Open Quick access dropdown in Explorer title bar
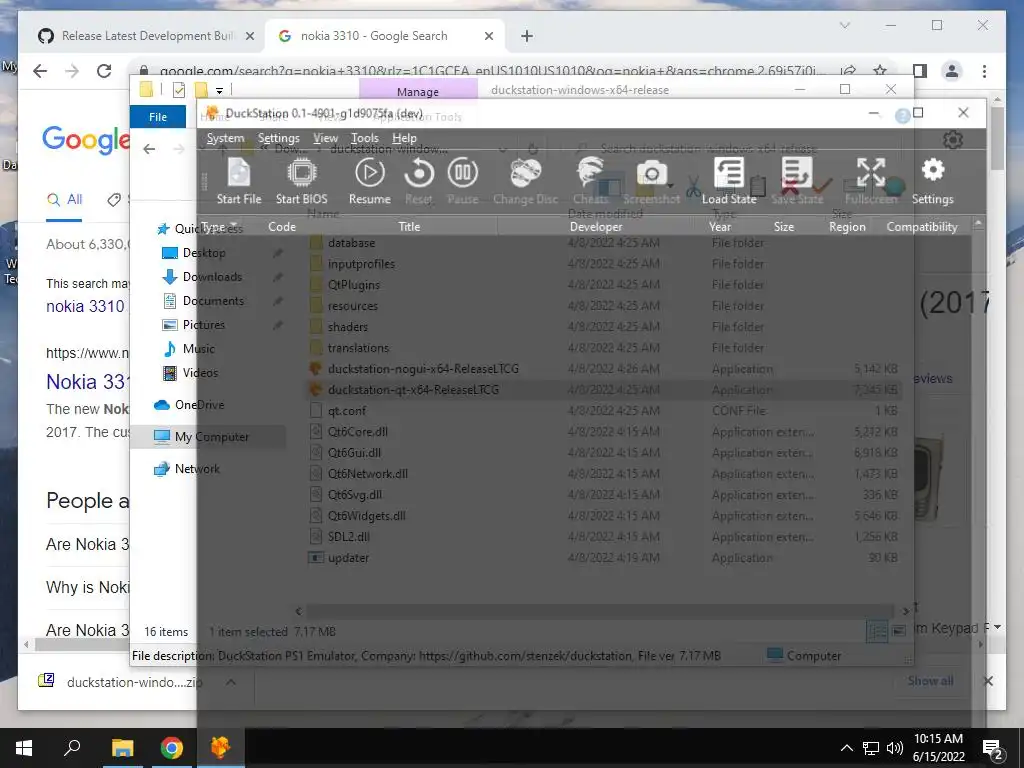 (219, 90)
